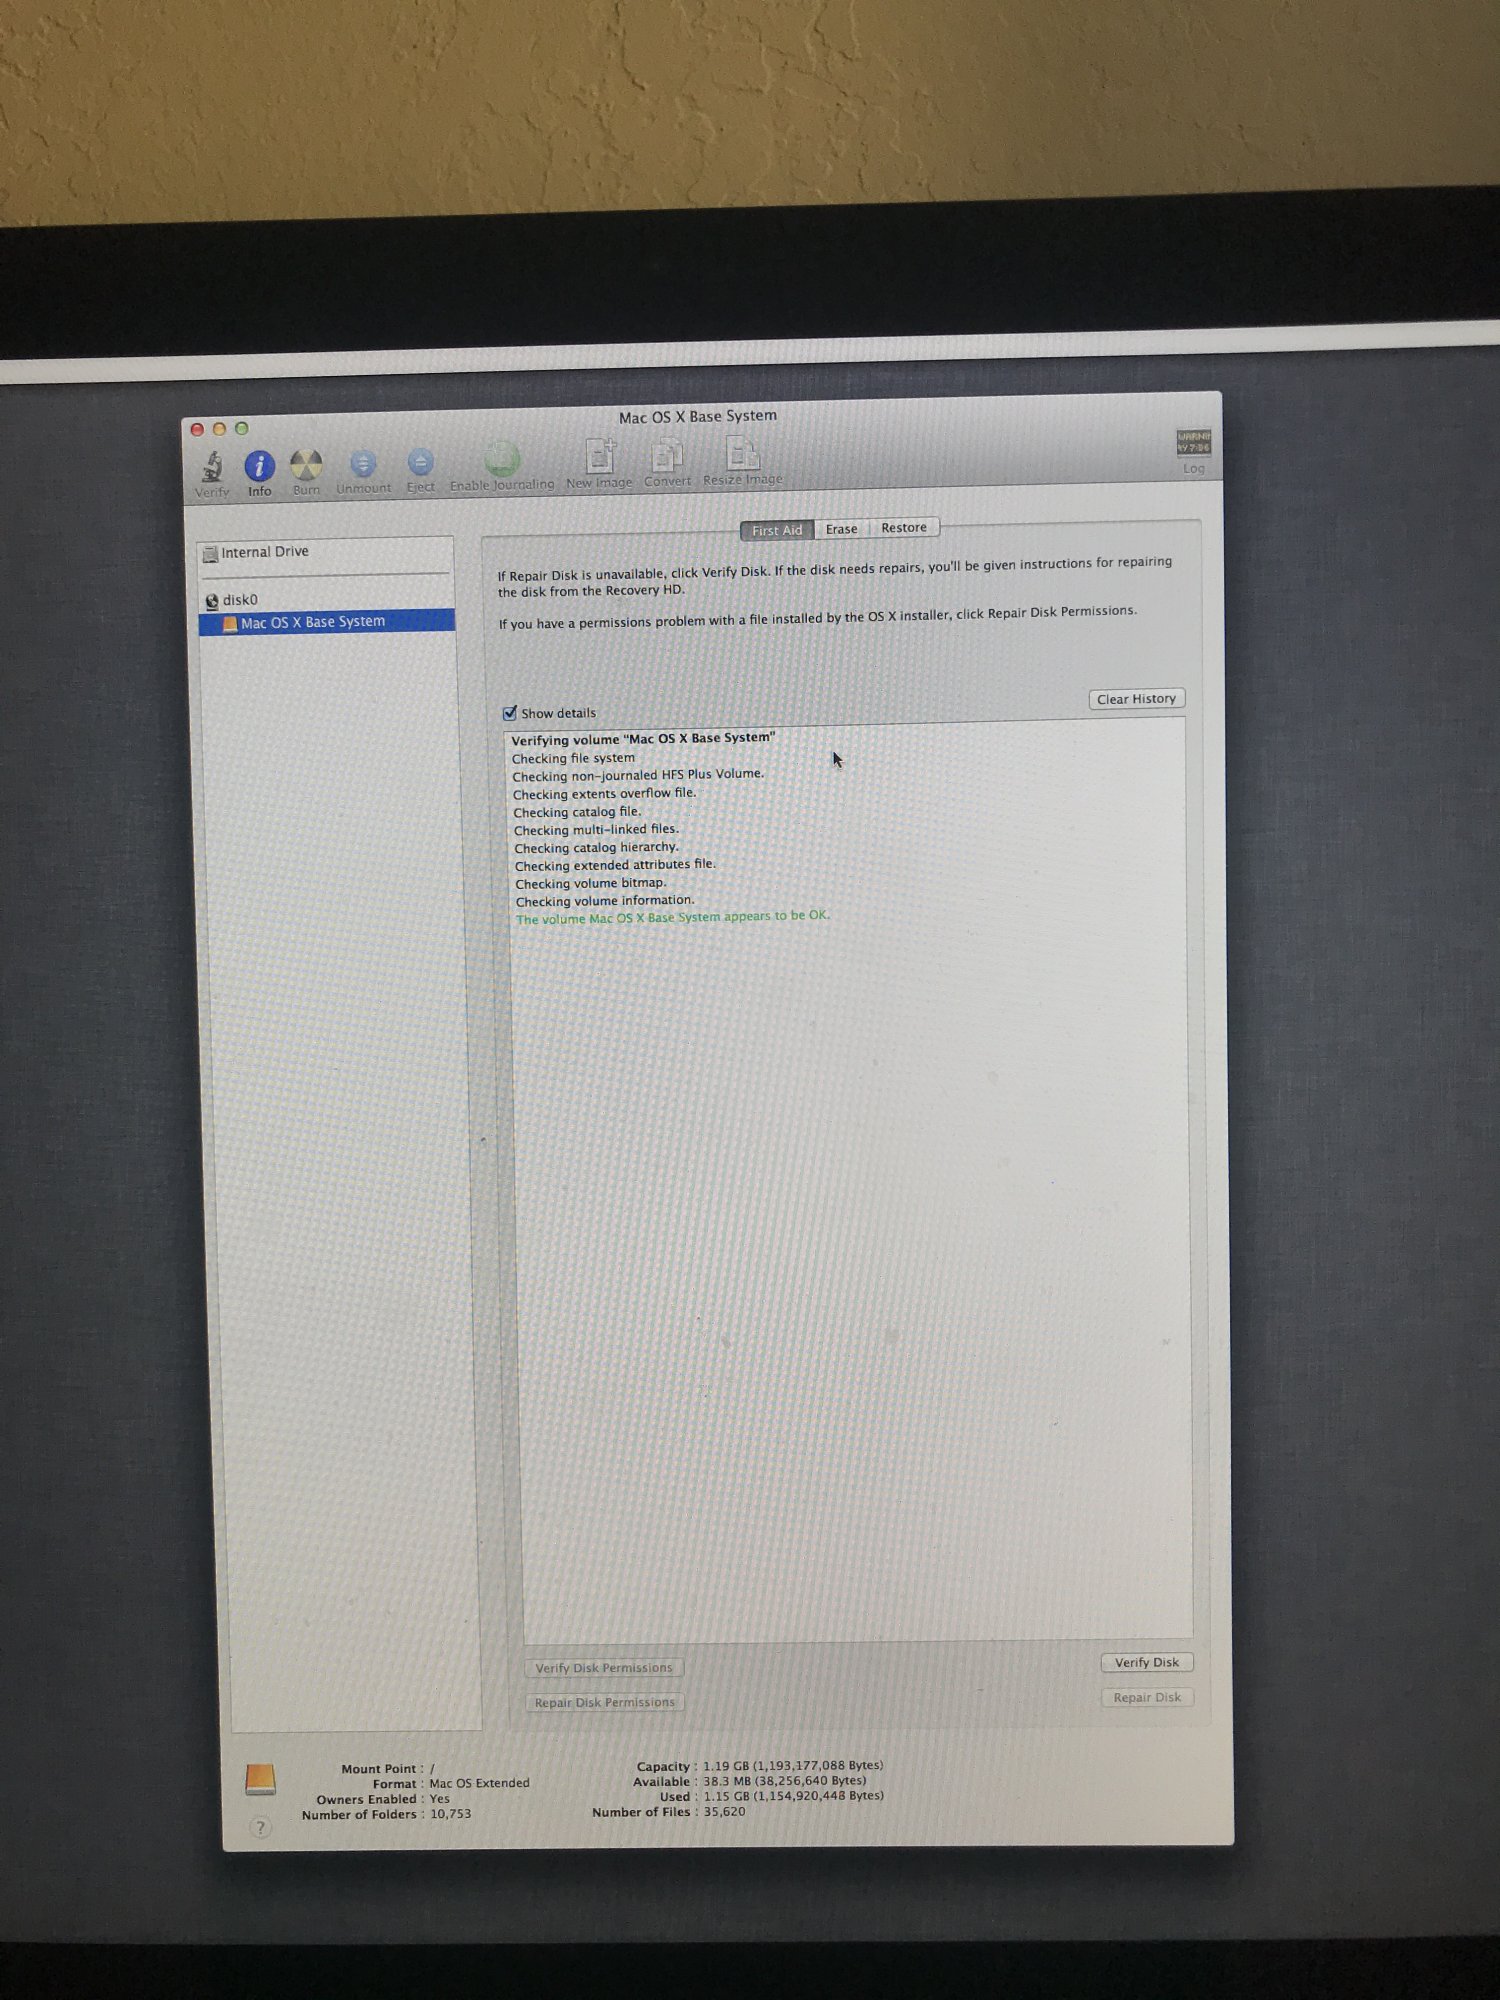The width and height of the screenshot is (1500, 2000).
Task: Click the green zoom window button
Action: [x=241, y=428]
